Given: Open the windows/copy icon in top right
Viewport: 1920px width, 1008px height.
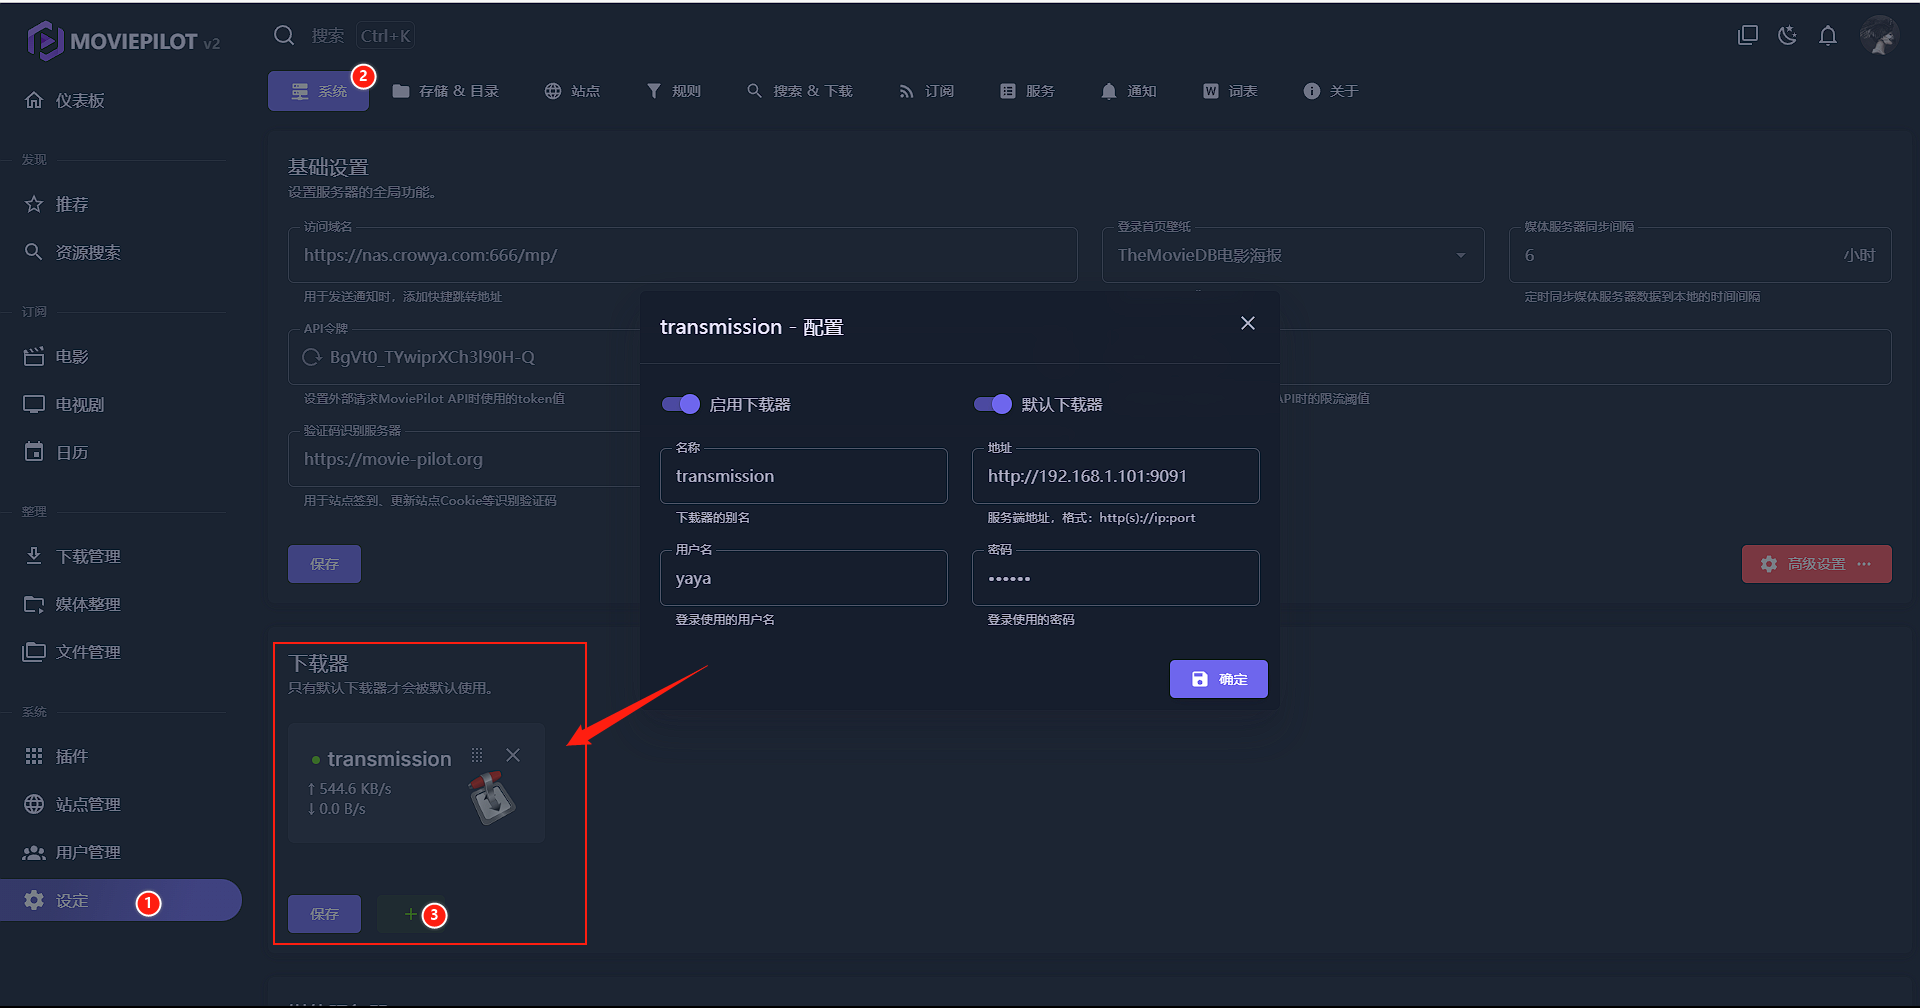Looking at the screenshot, I should [1748, 36].
